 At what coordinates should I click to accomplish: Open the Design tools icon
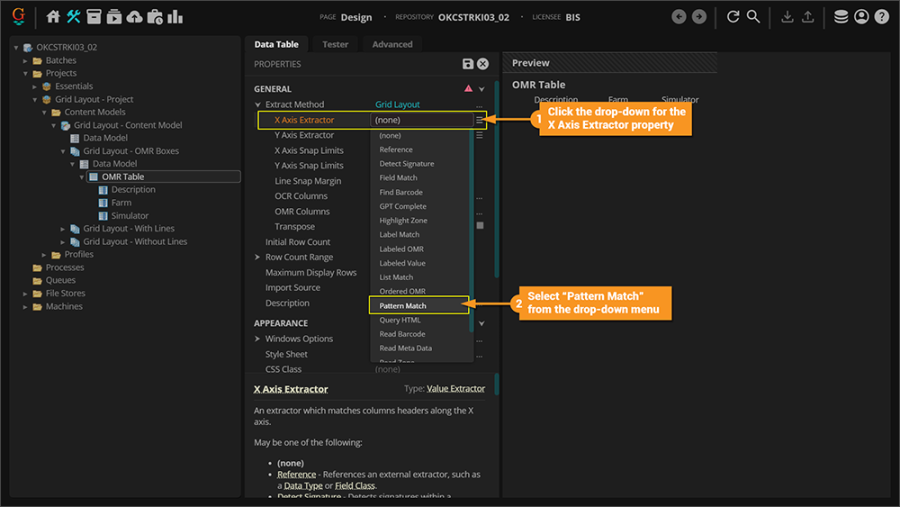click(x=73, y=17)
